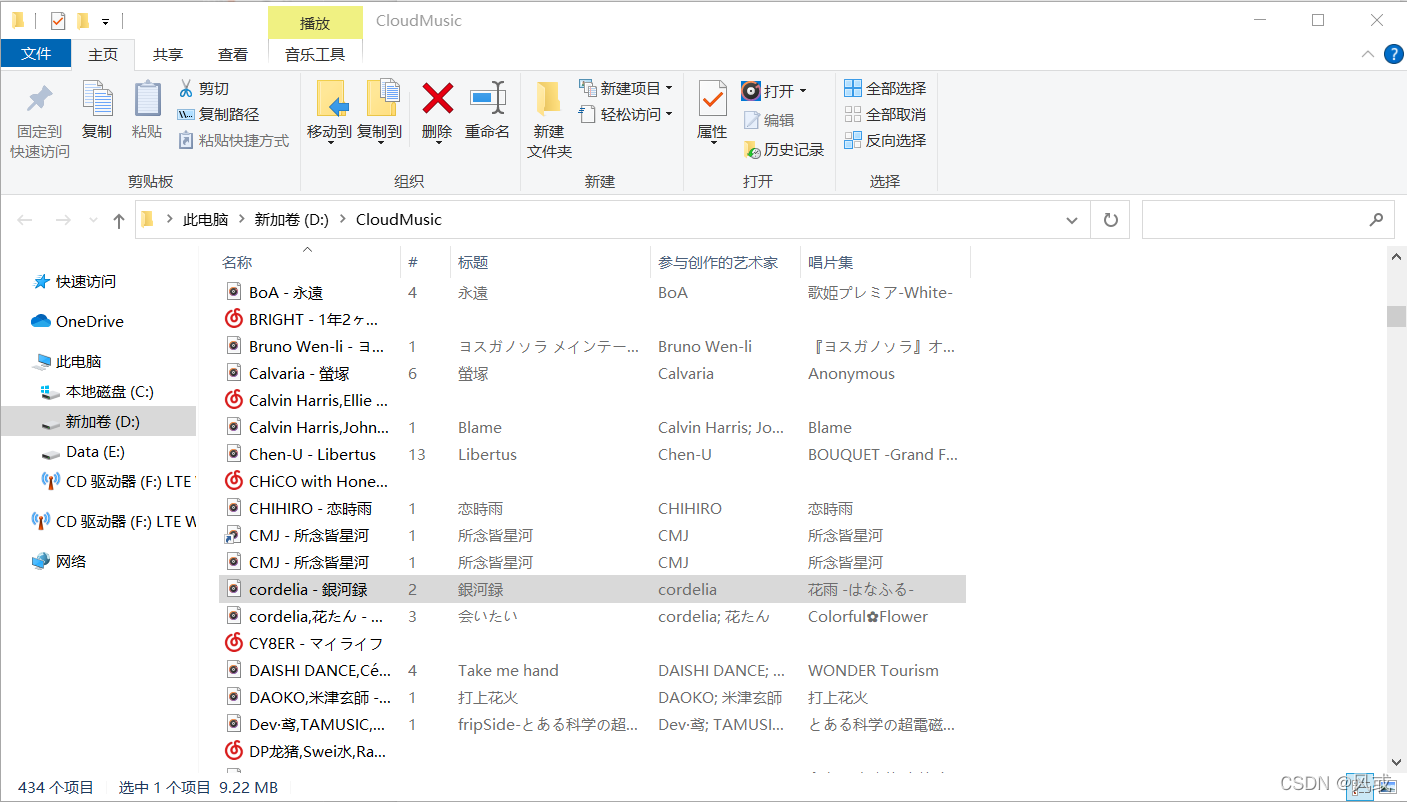Click the vertical scrollbar thumb
Viewport: 1407px width, 802px height.
[x=1396, y=316]
